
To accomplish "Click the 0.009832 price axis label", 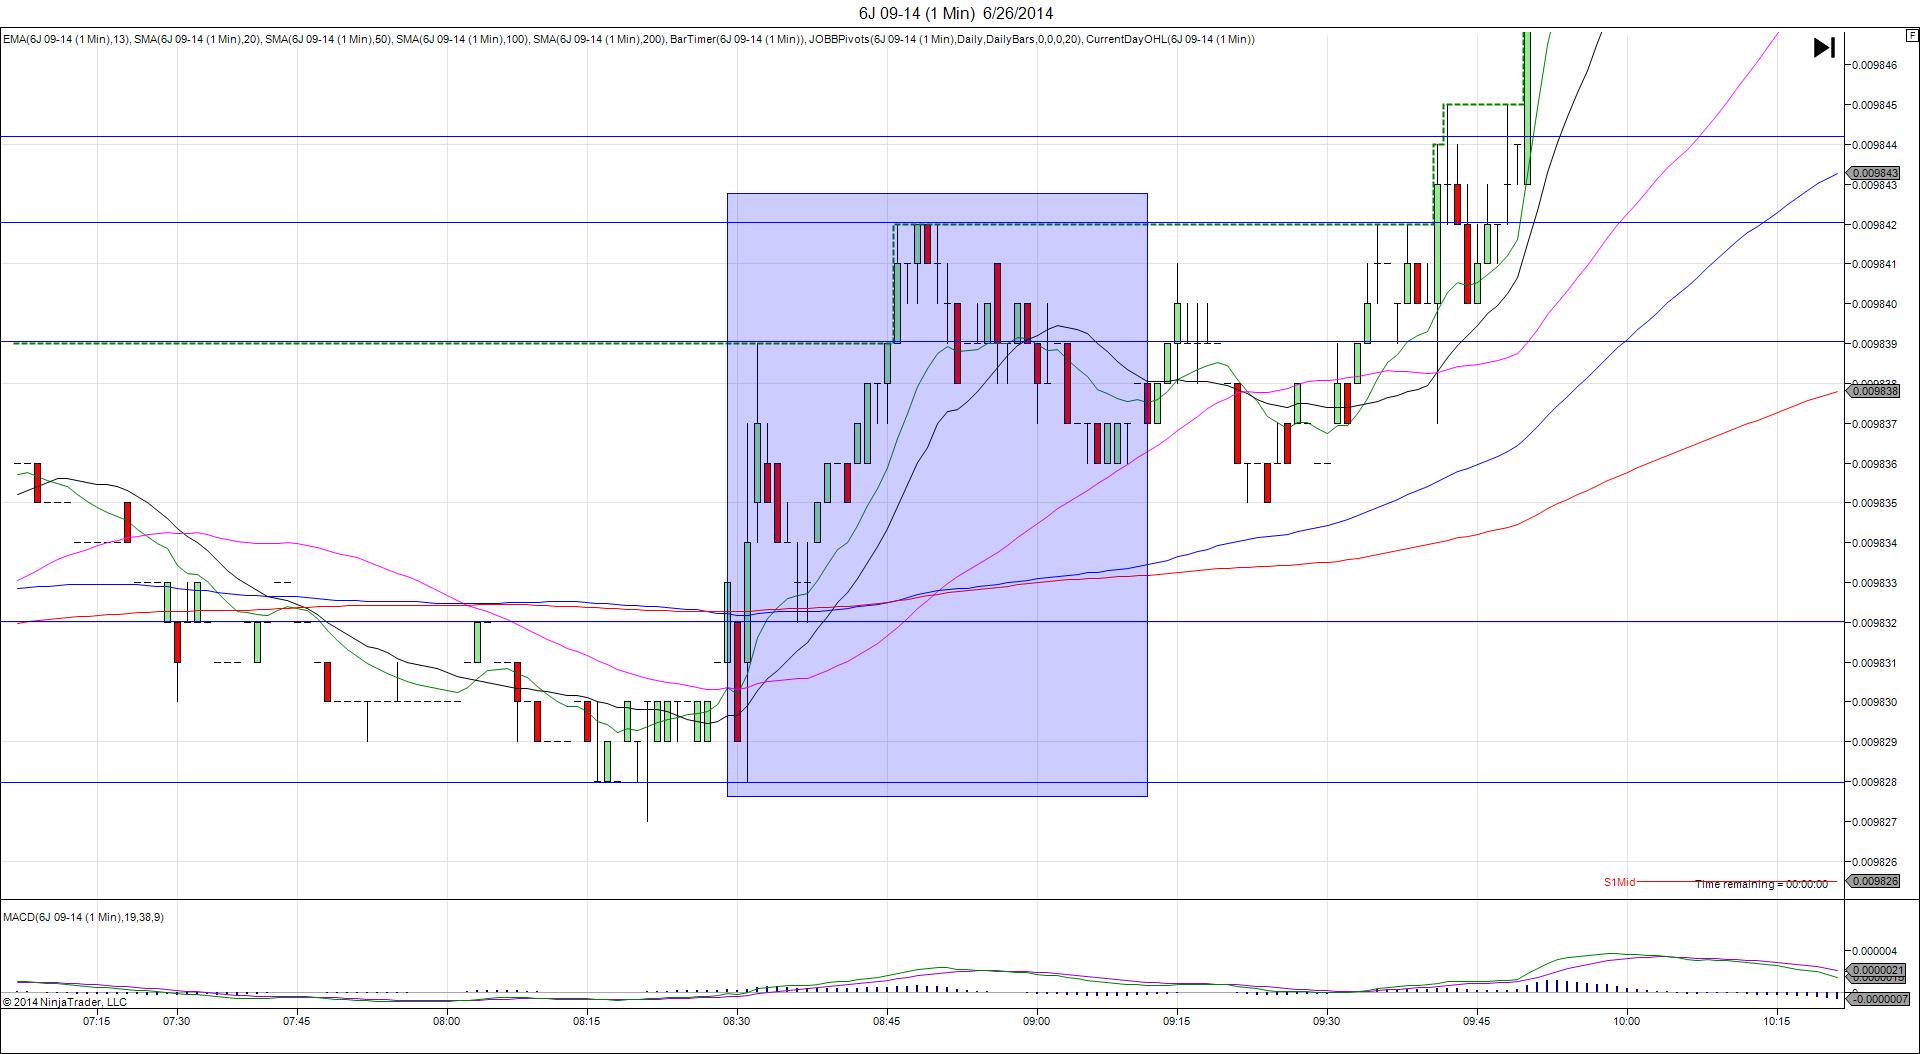I will 1874,623.
